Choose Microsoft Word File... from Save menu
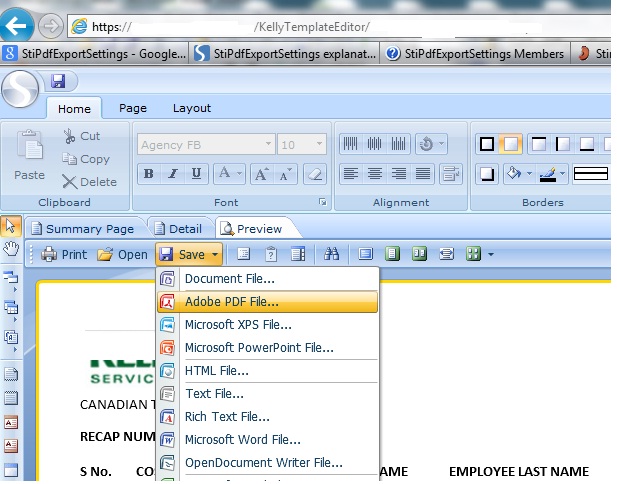The height and width of the screenshot is (484, 617). 268,440
